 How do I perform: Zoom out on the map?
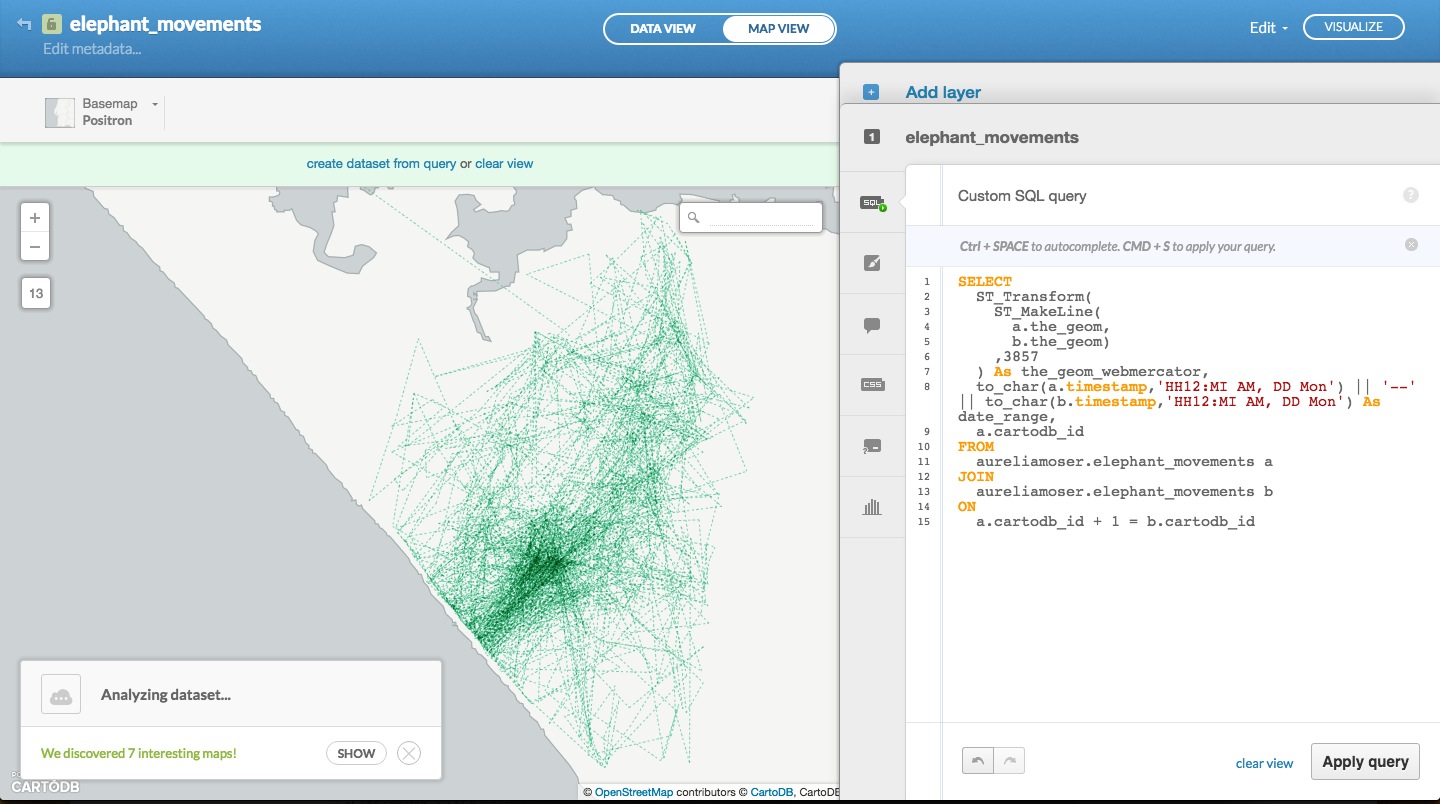[35, 246]
